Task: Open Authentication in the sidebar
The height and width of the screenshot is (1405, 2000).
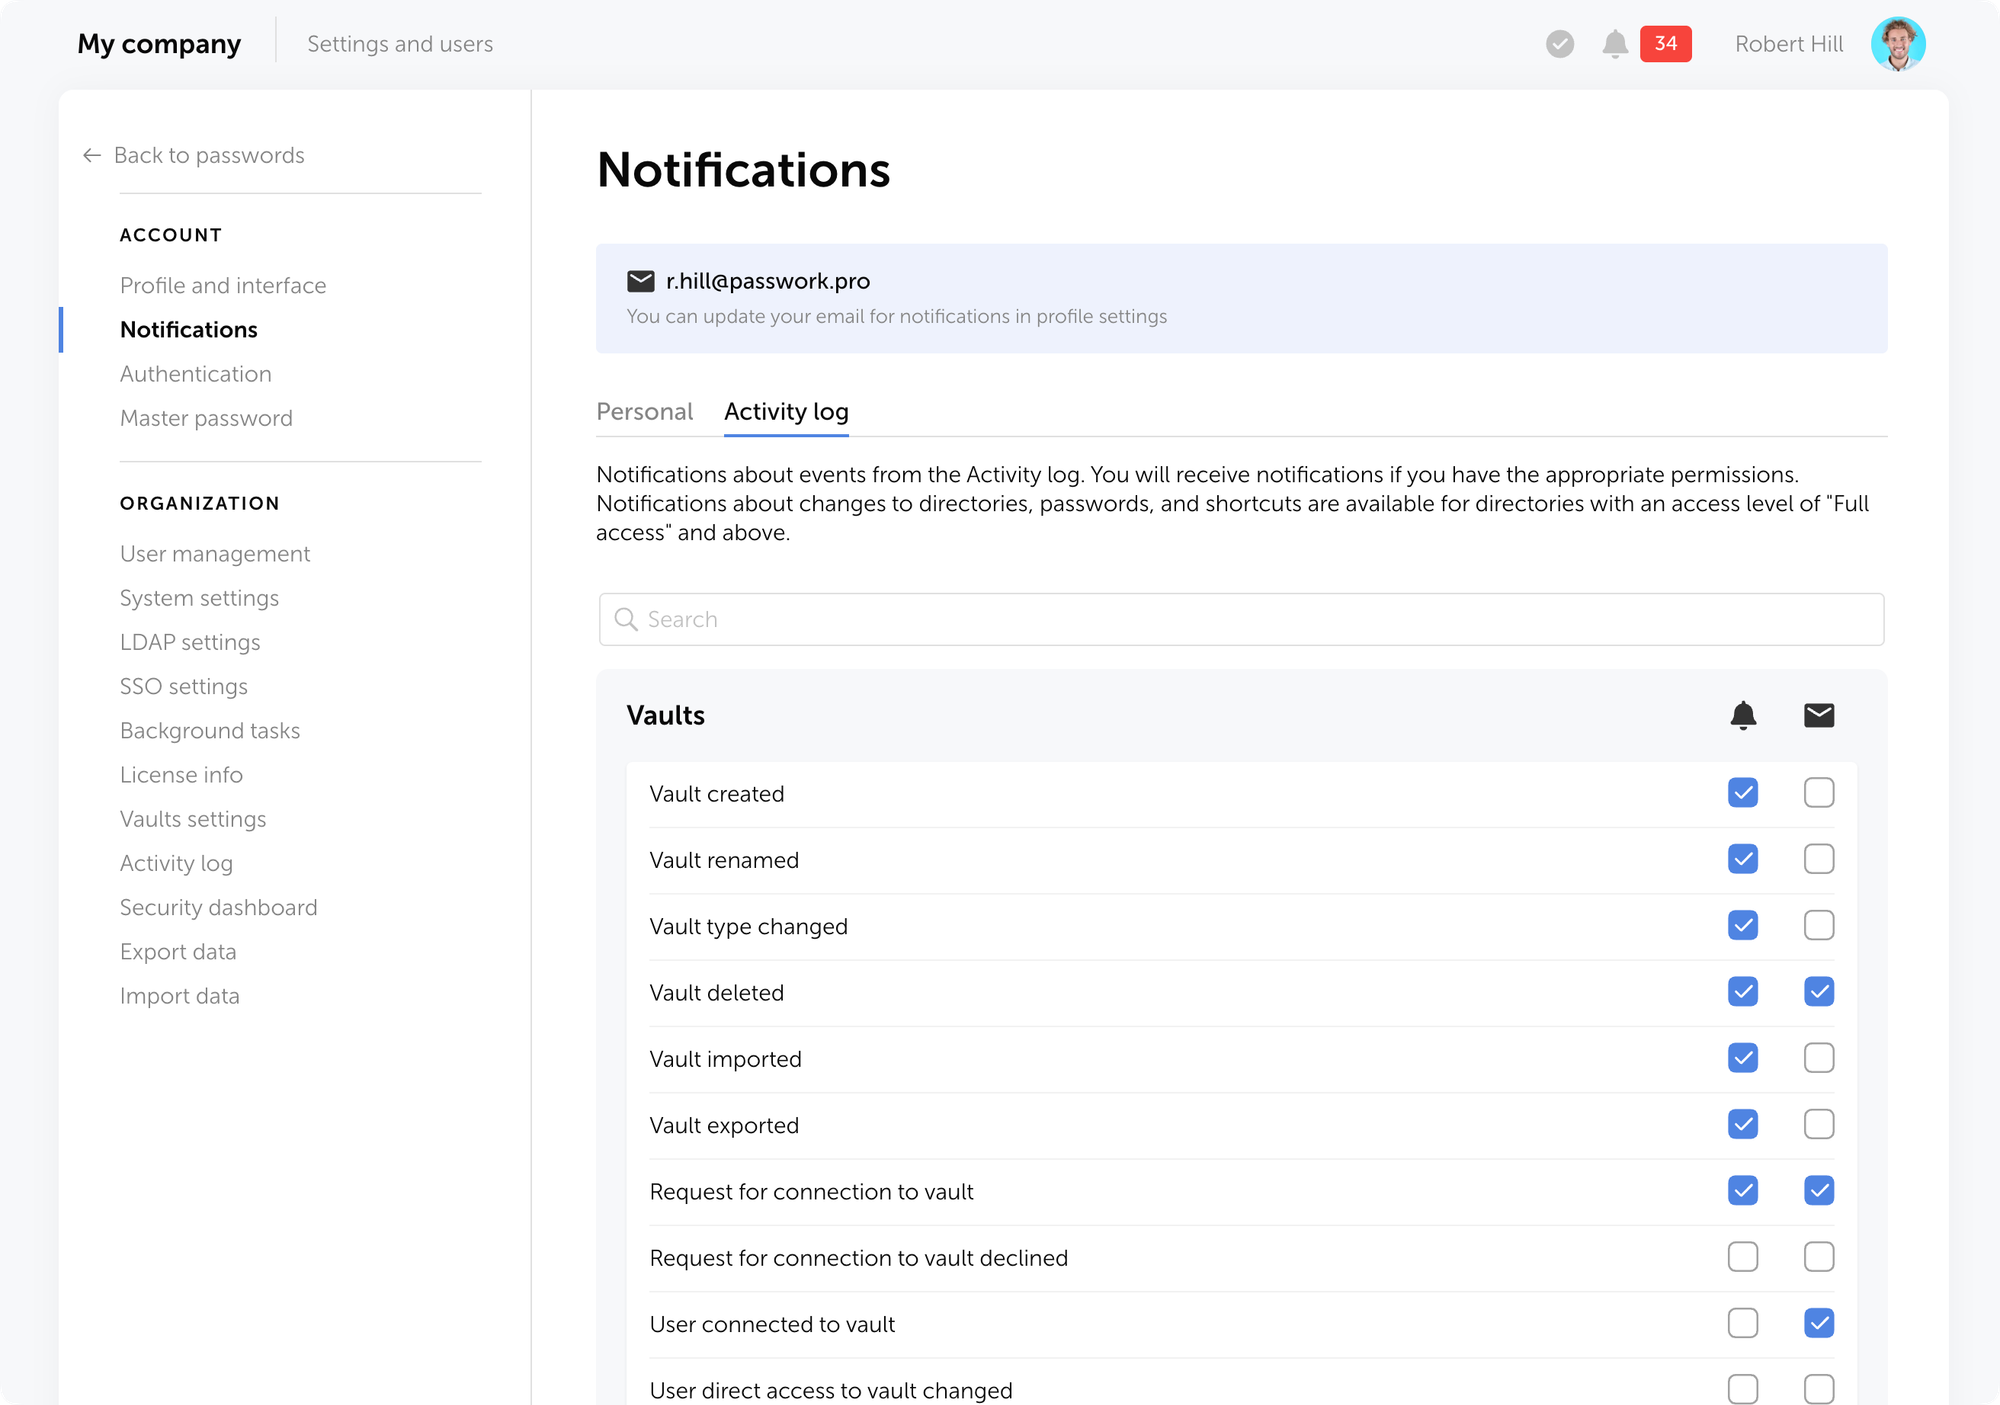Action: 196,374
